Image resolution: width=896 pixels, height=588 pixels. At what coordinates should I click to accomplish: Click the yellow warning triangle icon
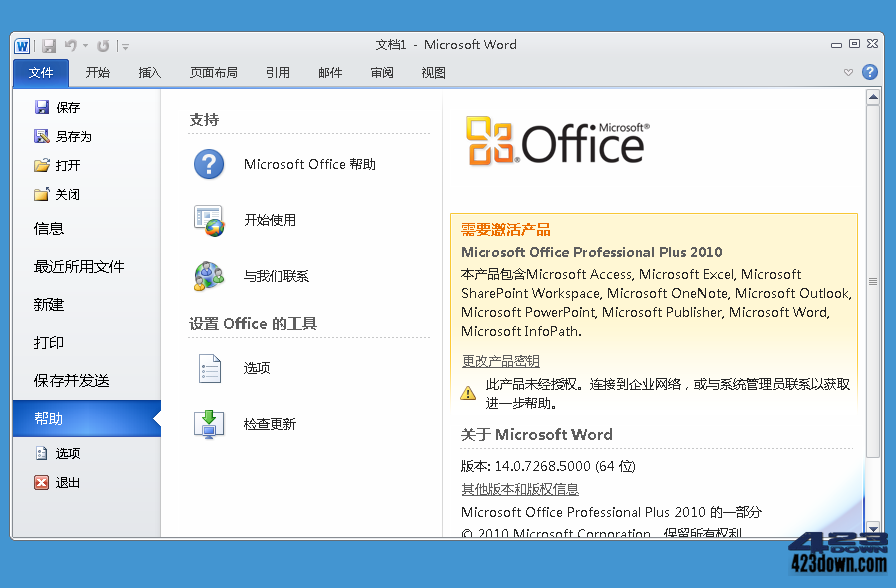point(468,393)
